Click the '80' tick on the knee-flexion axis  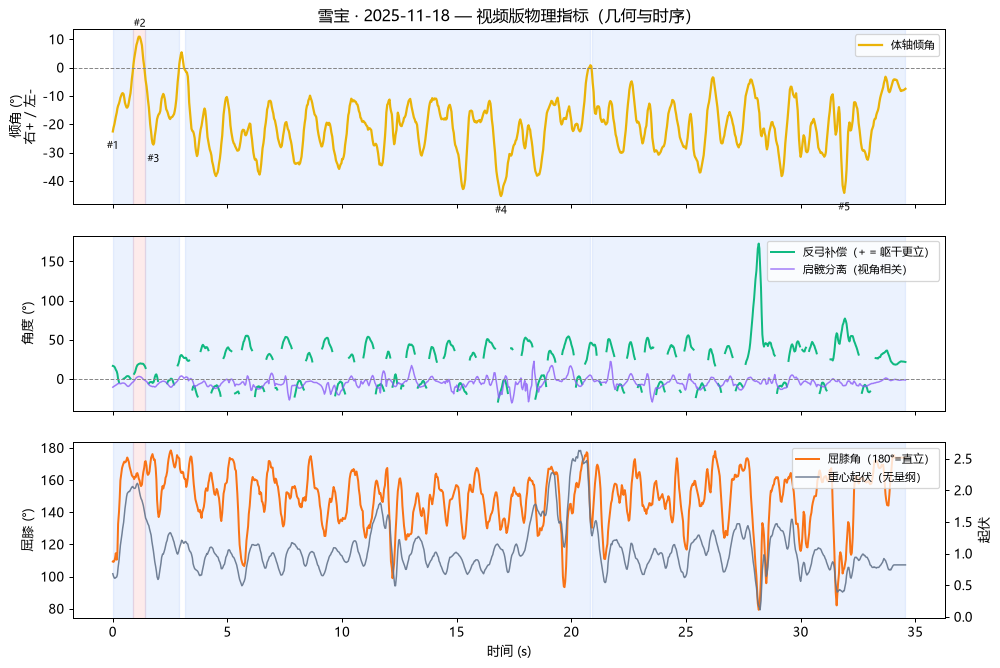coord(57,609)
